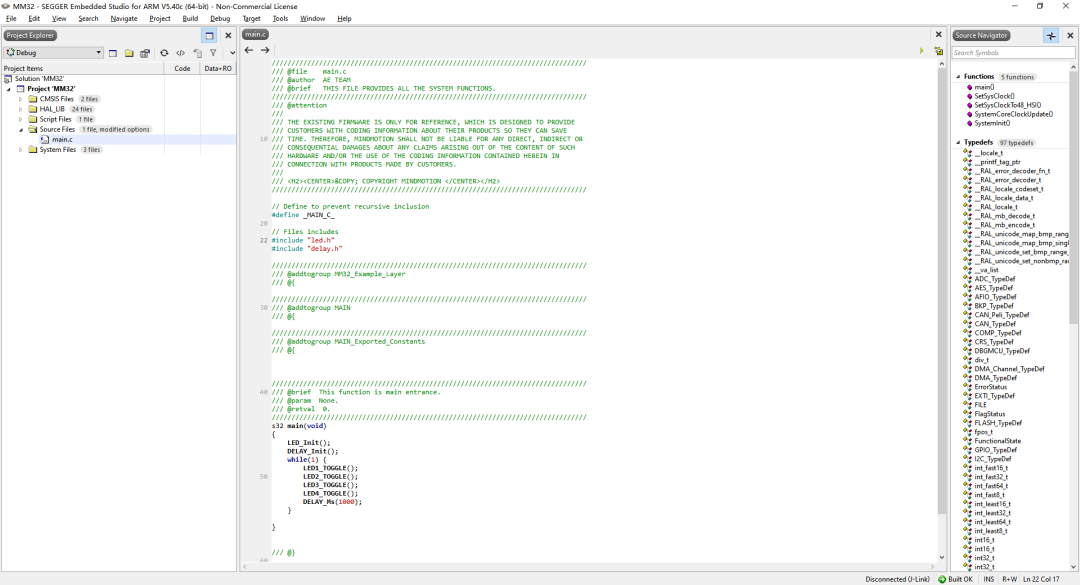This screenshot has height=585, width=1080.
Task: Click the Project Explorer toolbar icon left of the filter funnel
Action: click(198, 52)
